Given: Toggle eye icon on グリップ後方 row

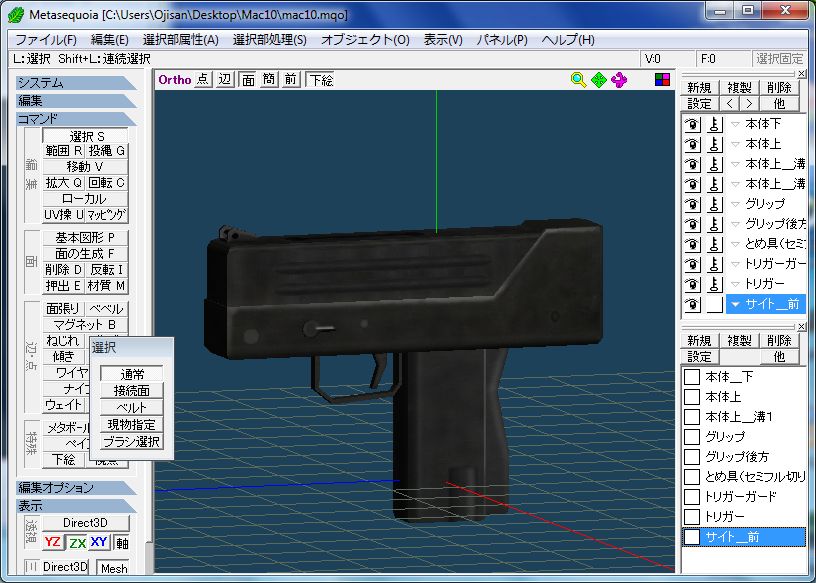Looking at the screenshot, I should [692, 224].
